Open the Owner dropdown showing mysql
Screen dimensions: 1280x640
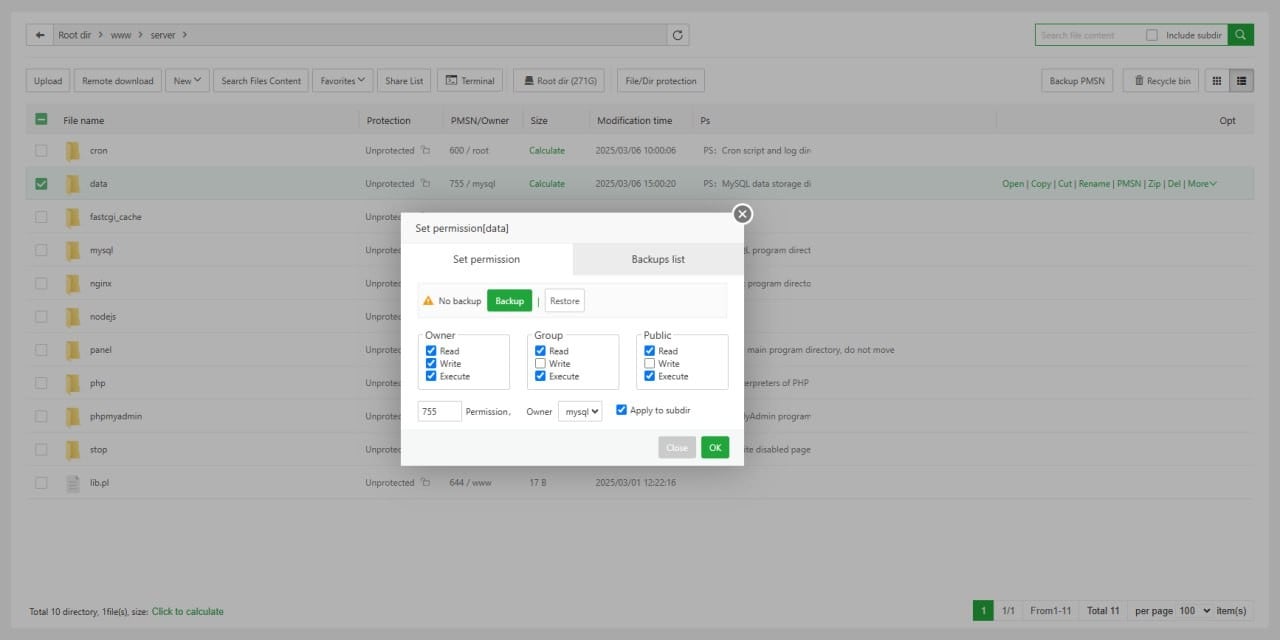coord(580,411)
